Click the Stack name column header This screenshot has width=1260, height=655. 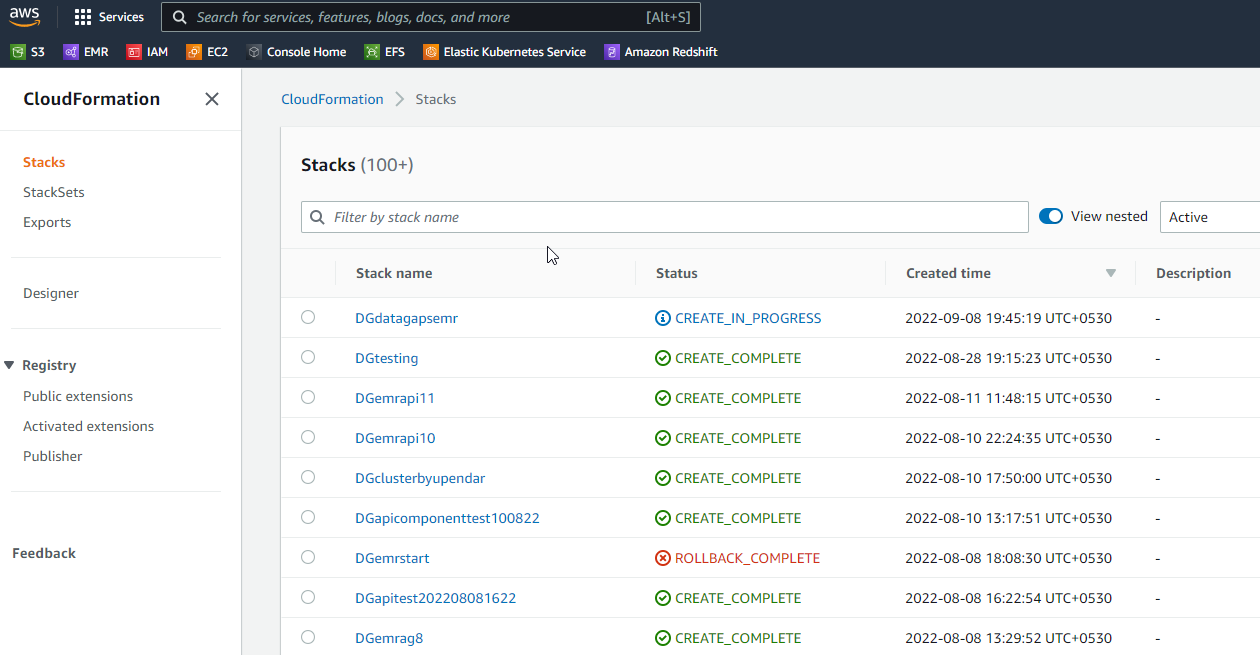tap(394, 273)
